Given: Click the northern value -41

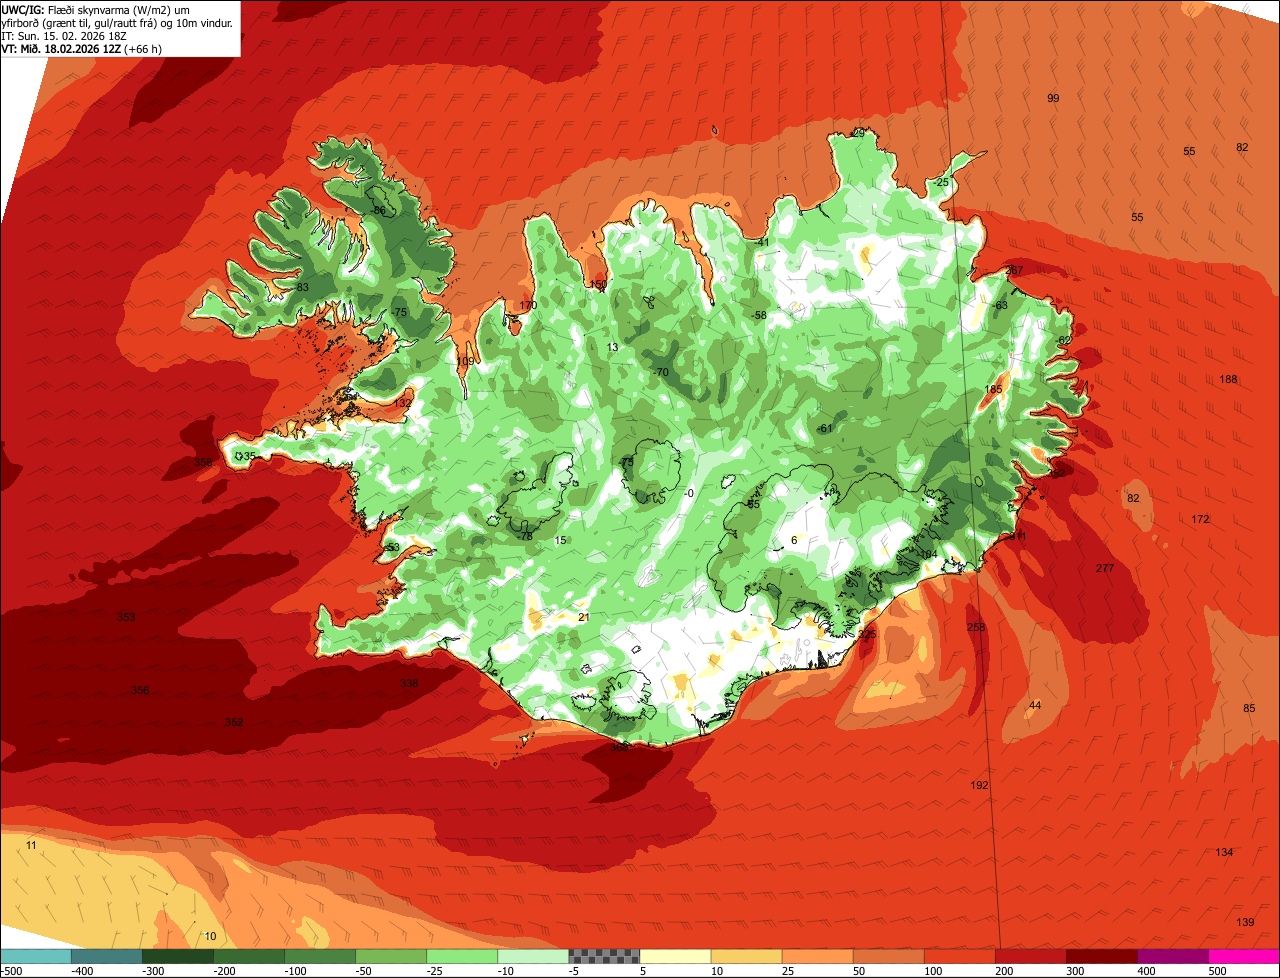Looking at the screenshot, I should point(762,242).
